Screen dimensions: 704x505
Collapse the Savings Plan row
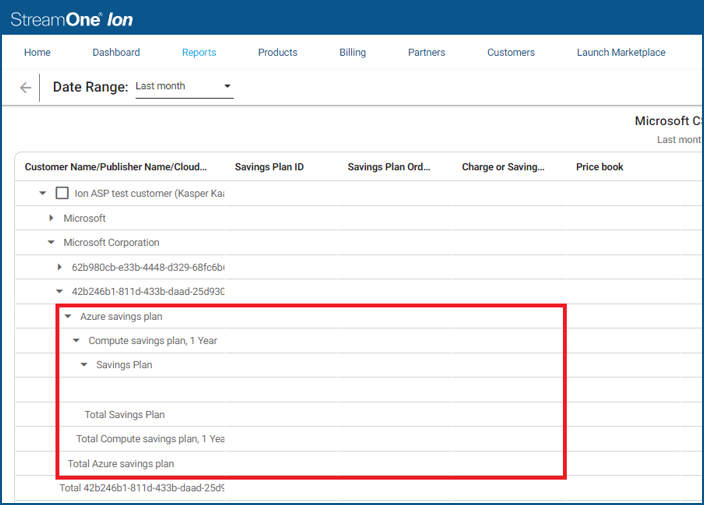84,364
